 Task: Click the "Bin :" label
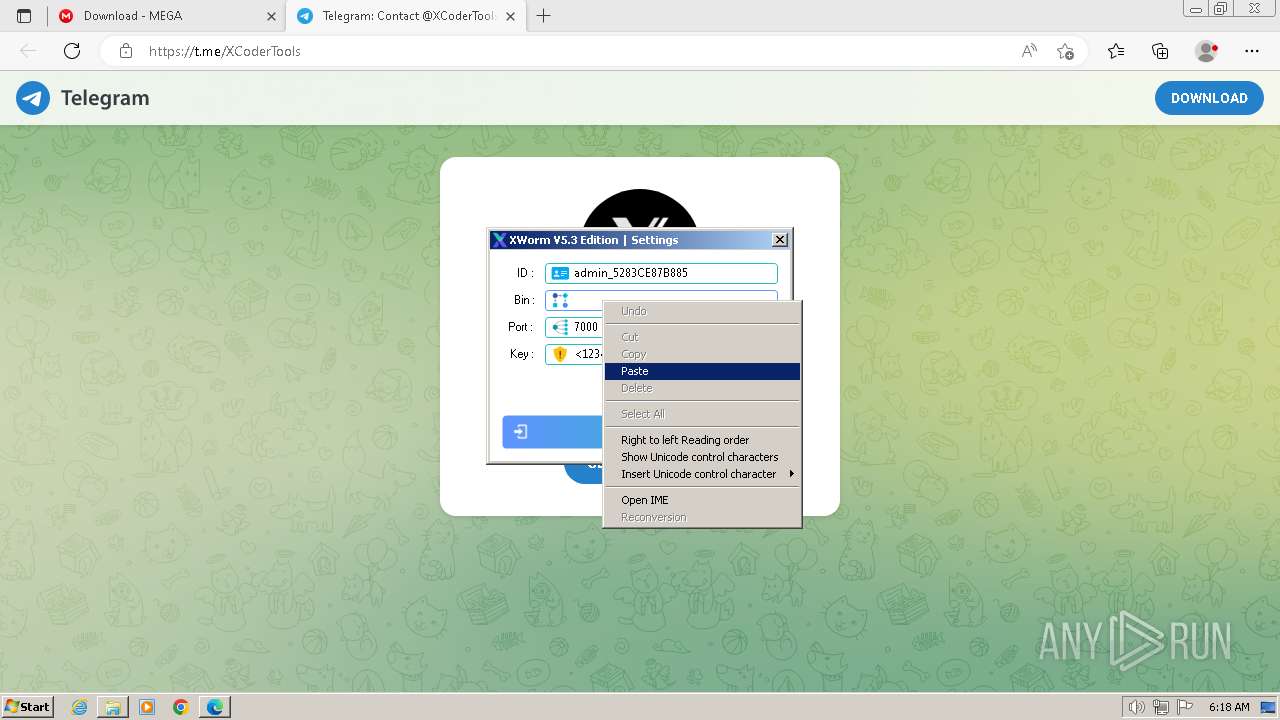click(524, 300)
